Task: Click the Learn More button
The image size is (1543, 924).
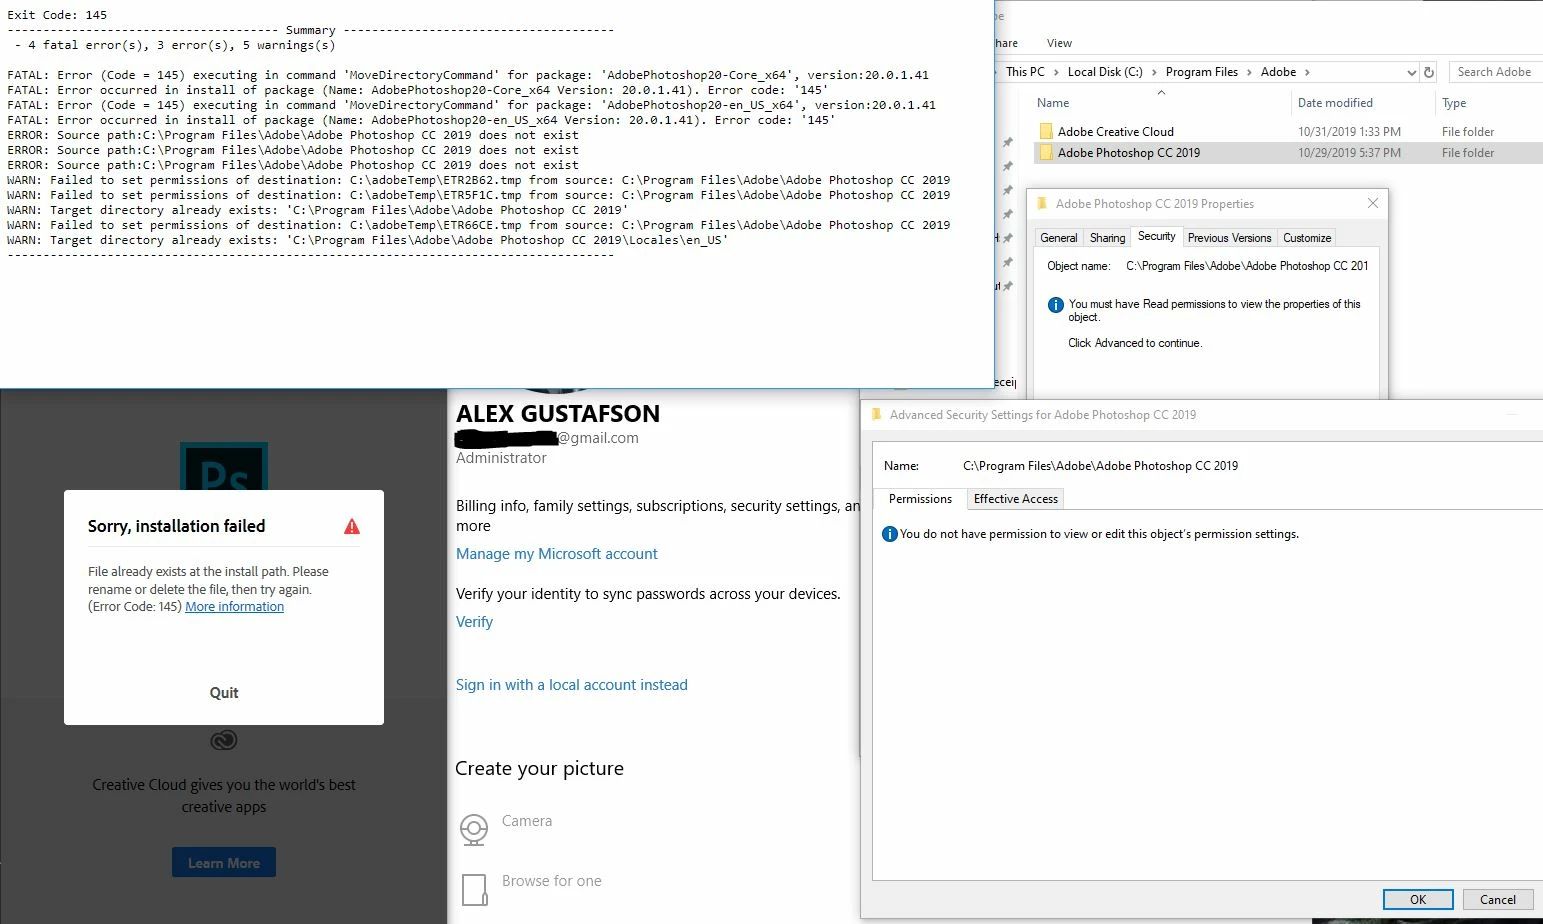Action: pos(224,863)
